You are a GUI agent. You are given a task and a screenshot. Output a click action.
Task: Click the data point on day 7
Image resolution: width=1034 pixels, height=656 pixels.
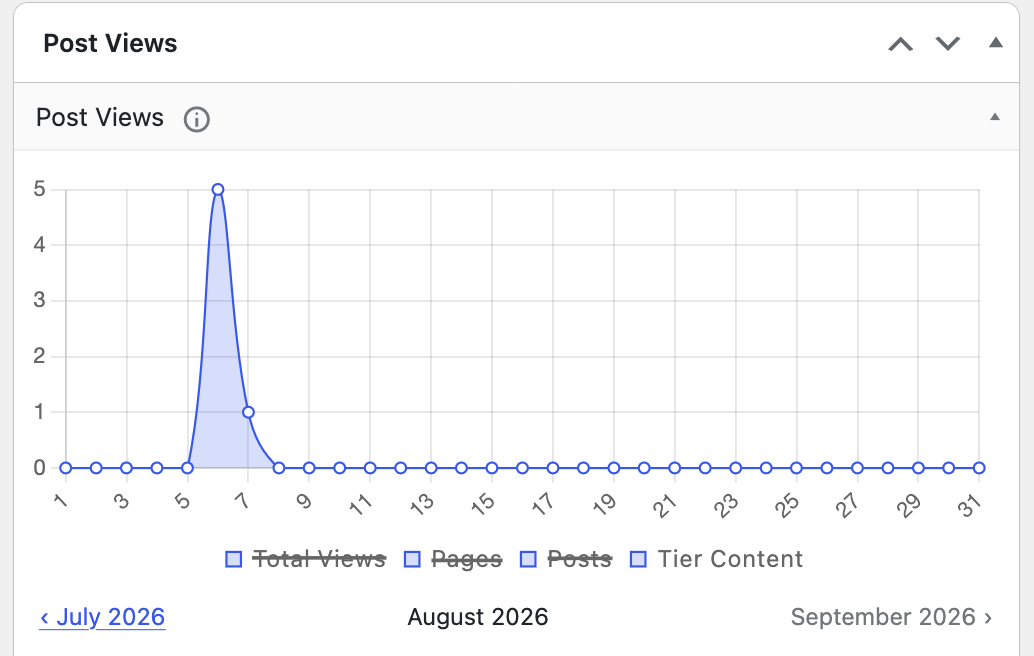pyautogui.click(x=248, y=412)
